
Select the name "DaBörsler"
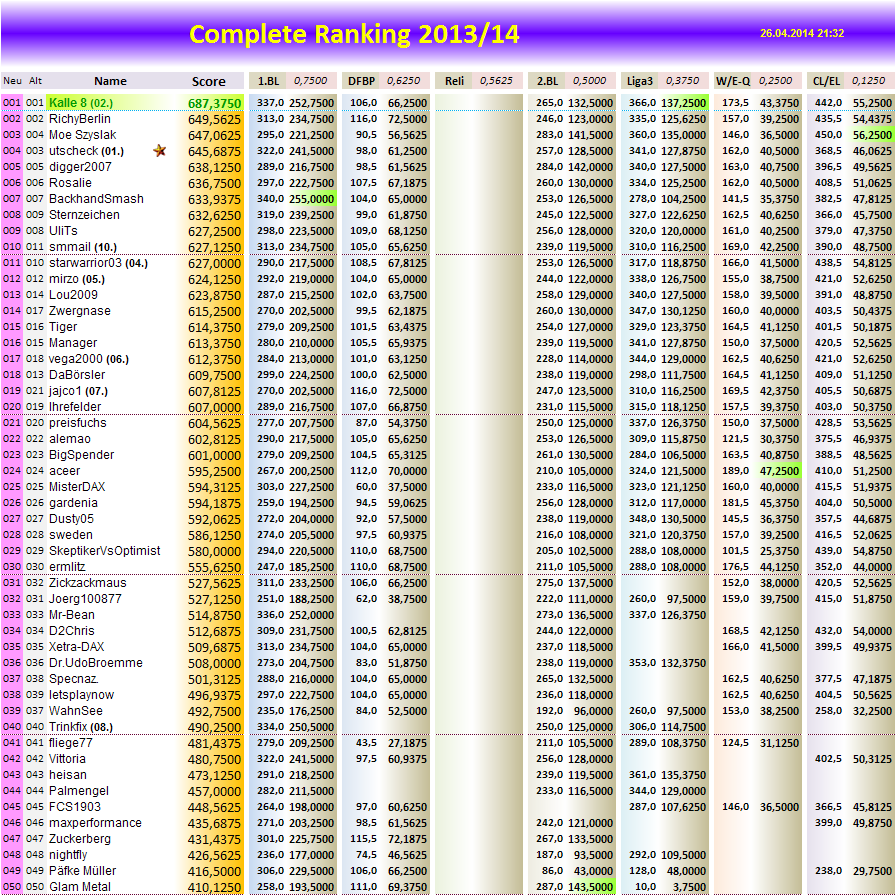pyautogui.click(x=77, y=374)
